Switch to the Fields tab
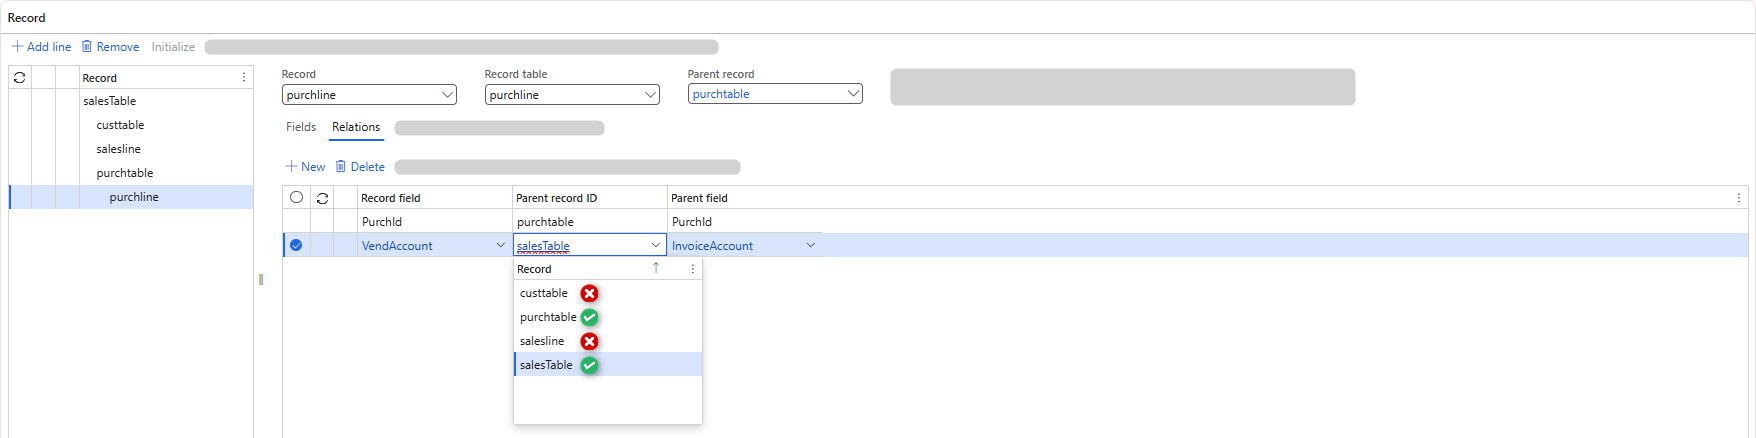This screenshot has height=438, width=1756. [x=301, y=127]
